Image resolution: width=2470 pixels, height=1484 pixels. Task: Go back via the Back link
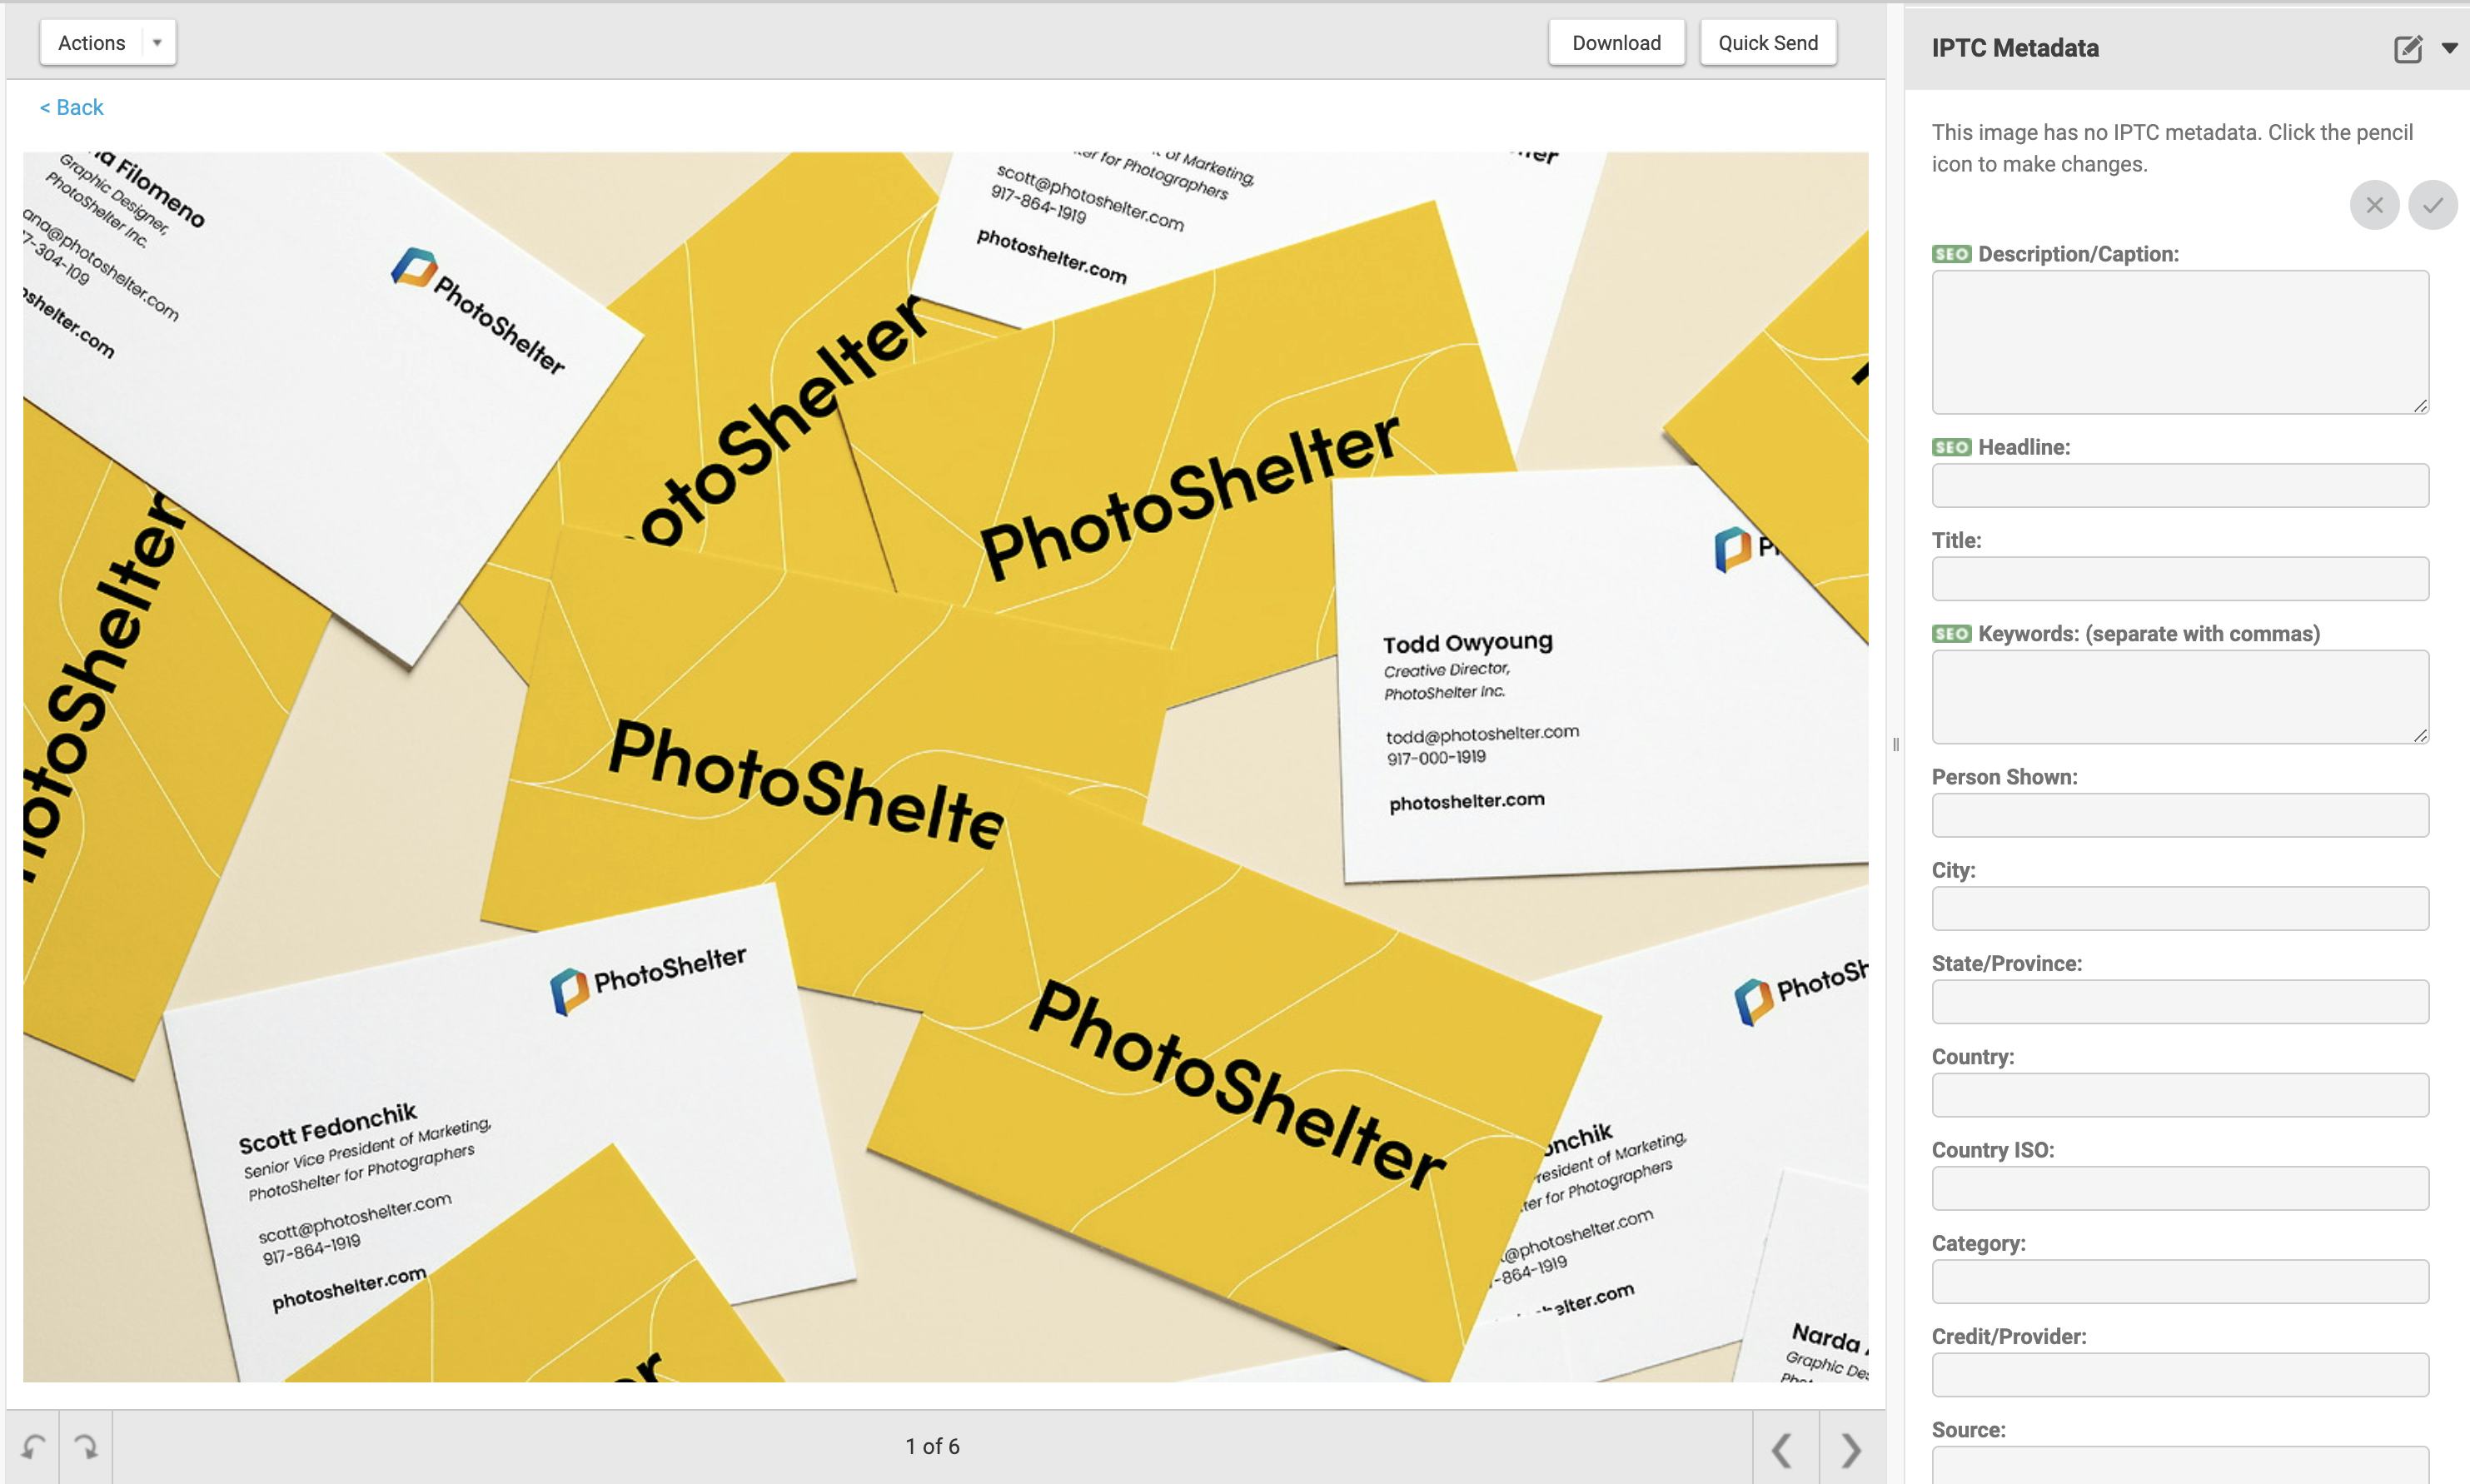tap(71, 107)
